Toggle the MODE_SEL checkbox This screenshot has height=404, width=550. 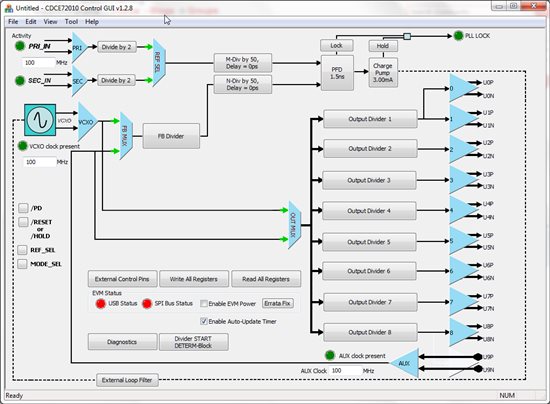point(22,264)
